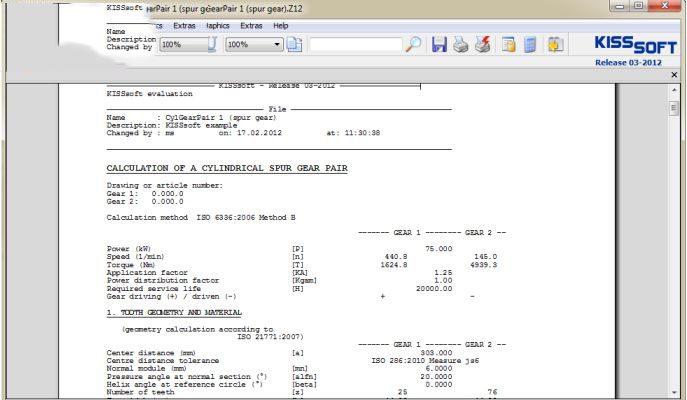Image resolution: width=687 pixels, height=400 pixels.
Task: Minimize the KISSsoft window
Action: pos(620,6)
